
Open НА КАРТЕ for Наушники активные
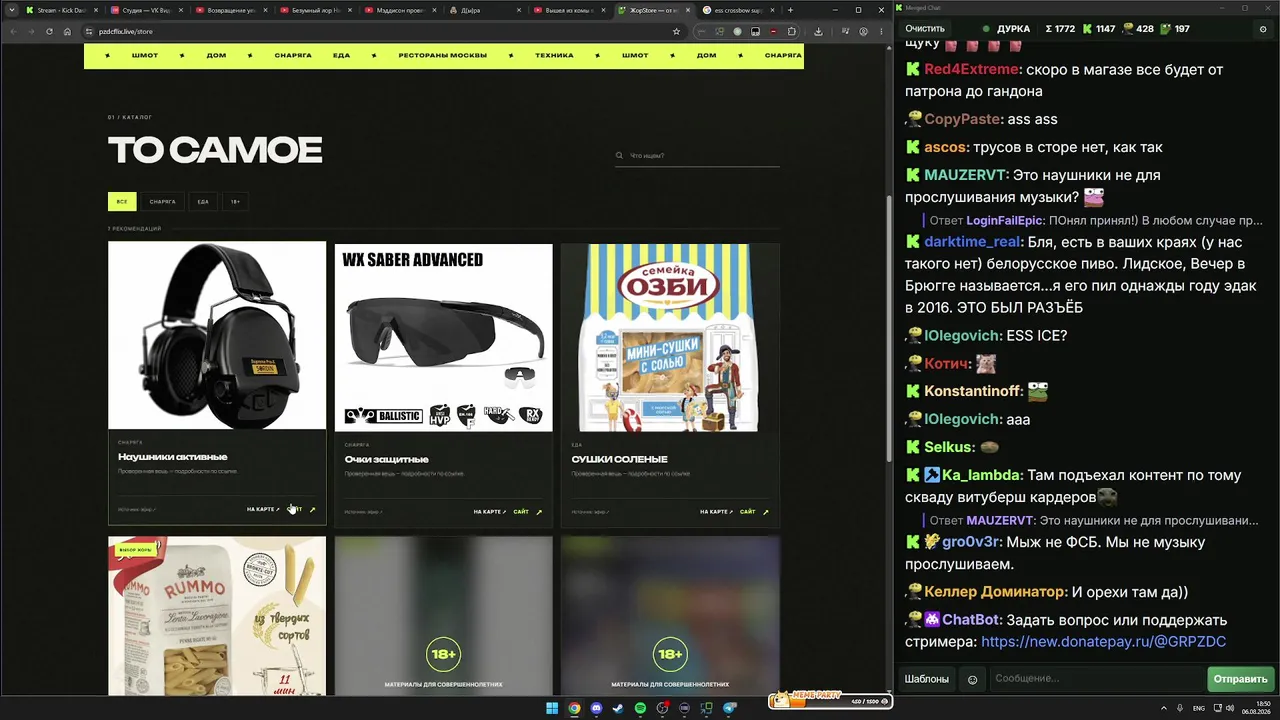(x=263, y=509)
